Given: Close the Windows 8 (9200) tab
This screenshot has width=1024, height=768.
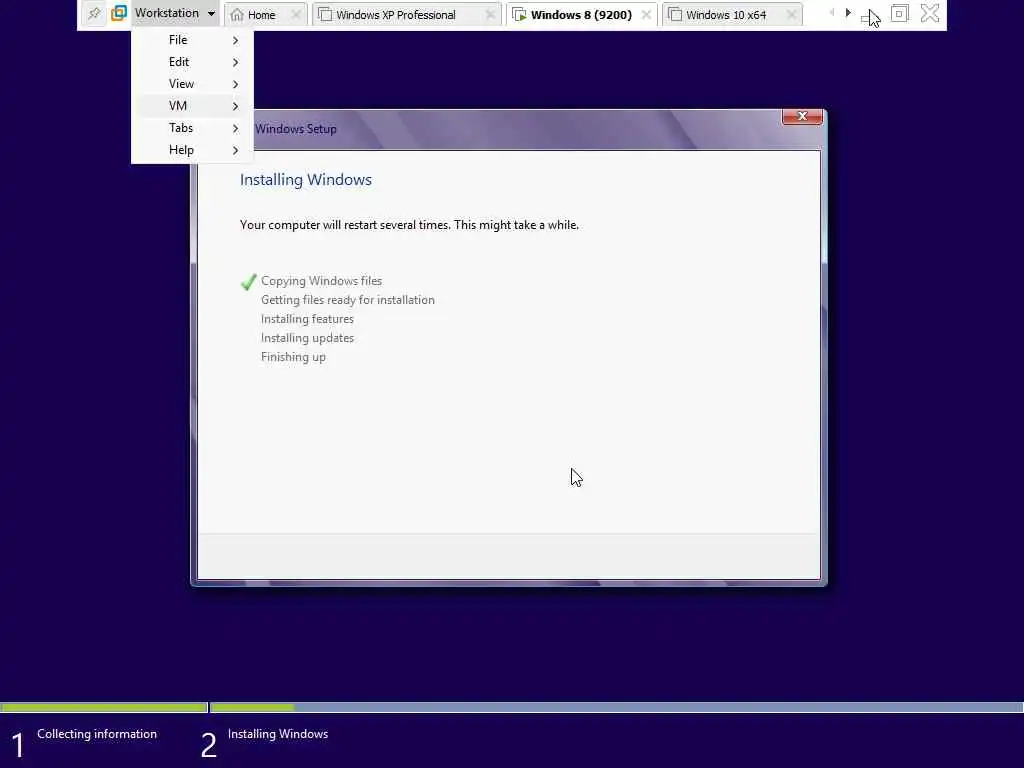Looking at the screenshot, I should point(646,14).
